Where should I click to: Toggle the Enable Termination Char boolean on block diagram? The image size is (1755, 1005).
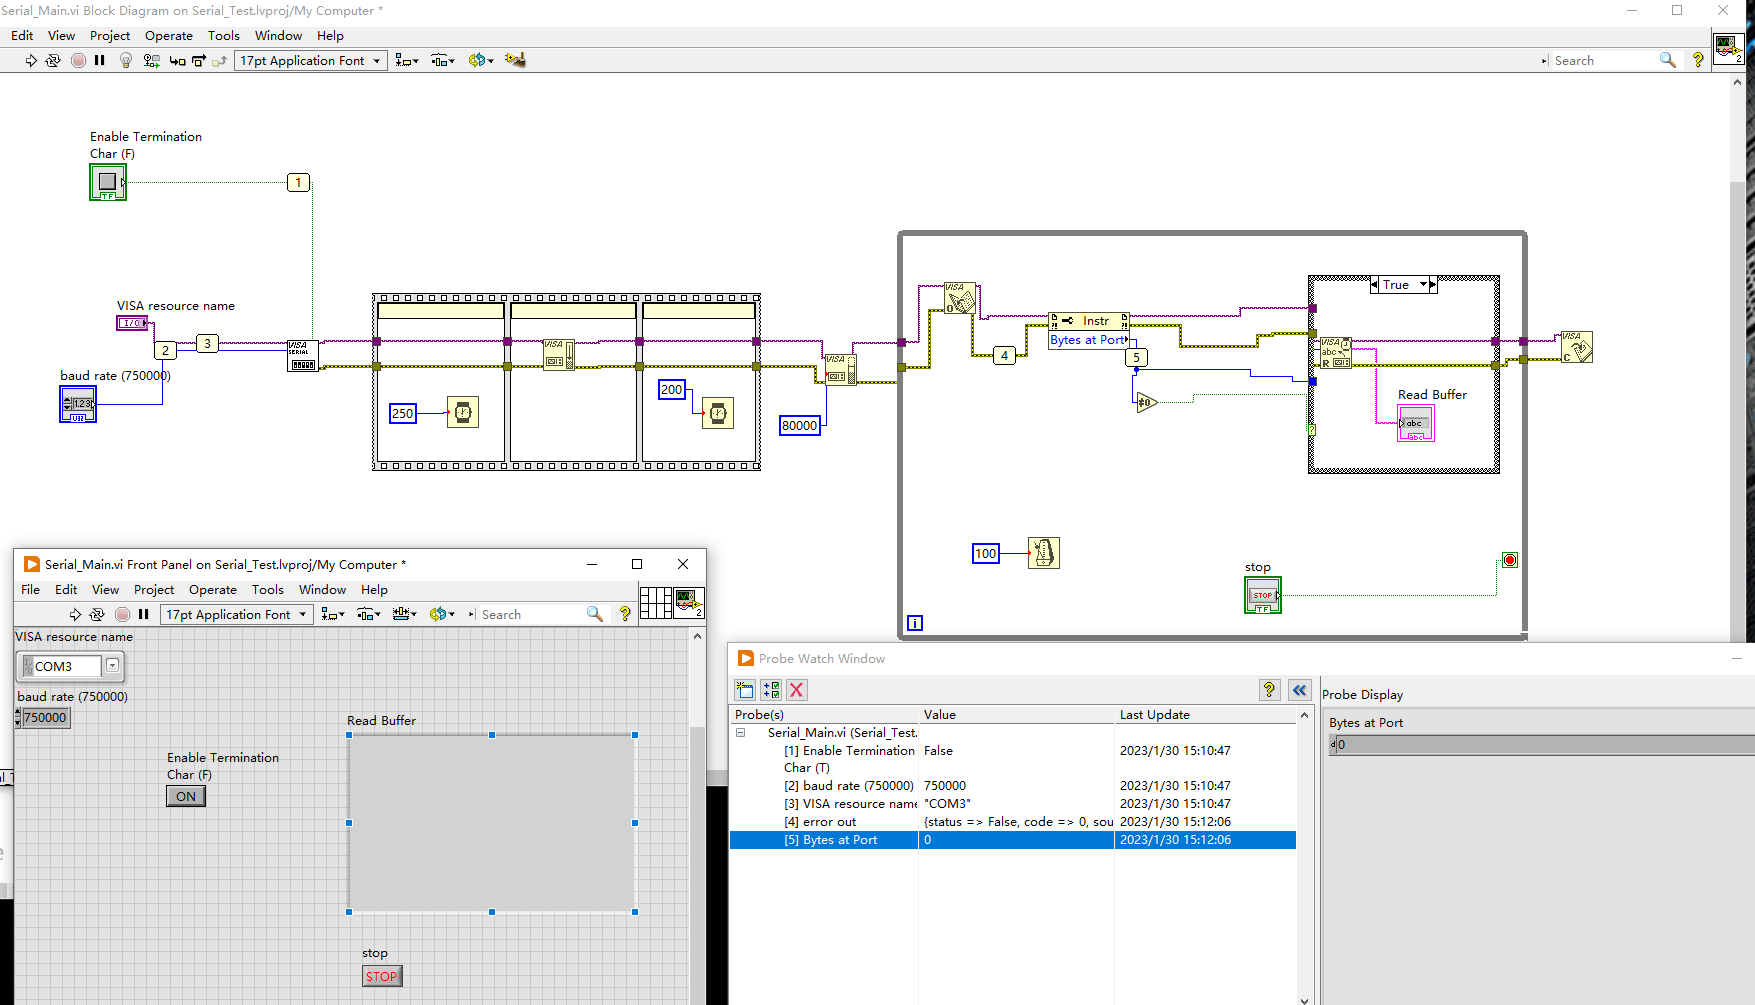(x=107, y=181)
